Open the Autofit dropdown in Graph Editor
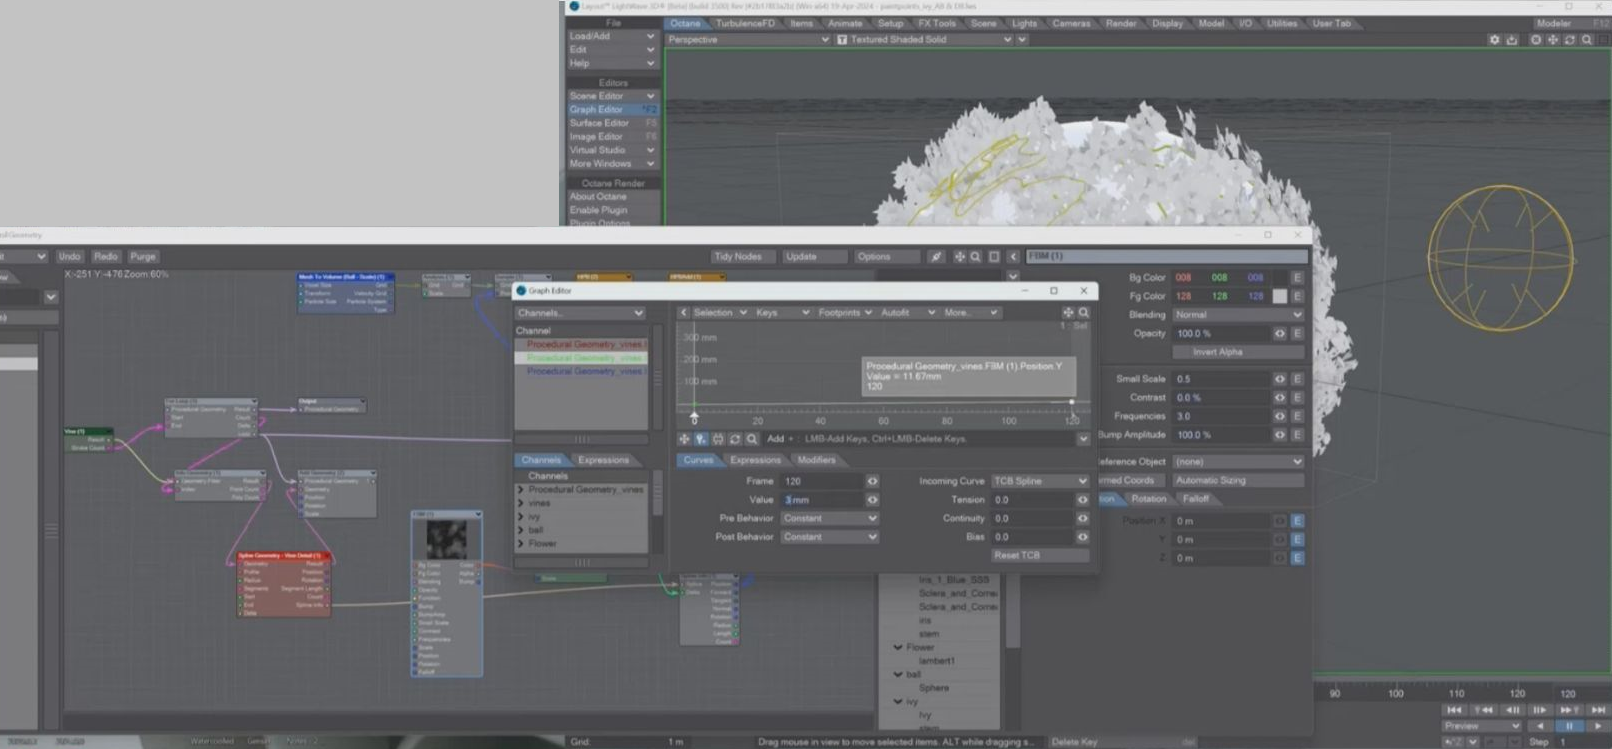 click(x=907, y=313)
